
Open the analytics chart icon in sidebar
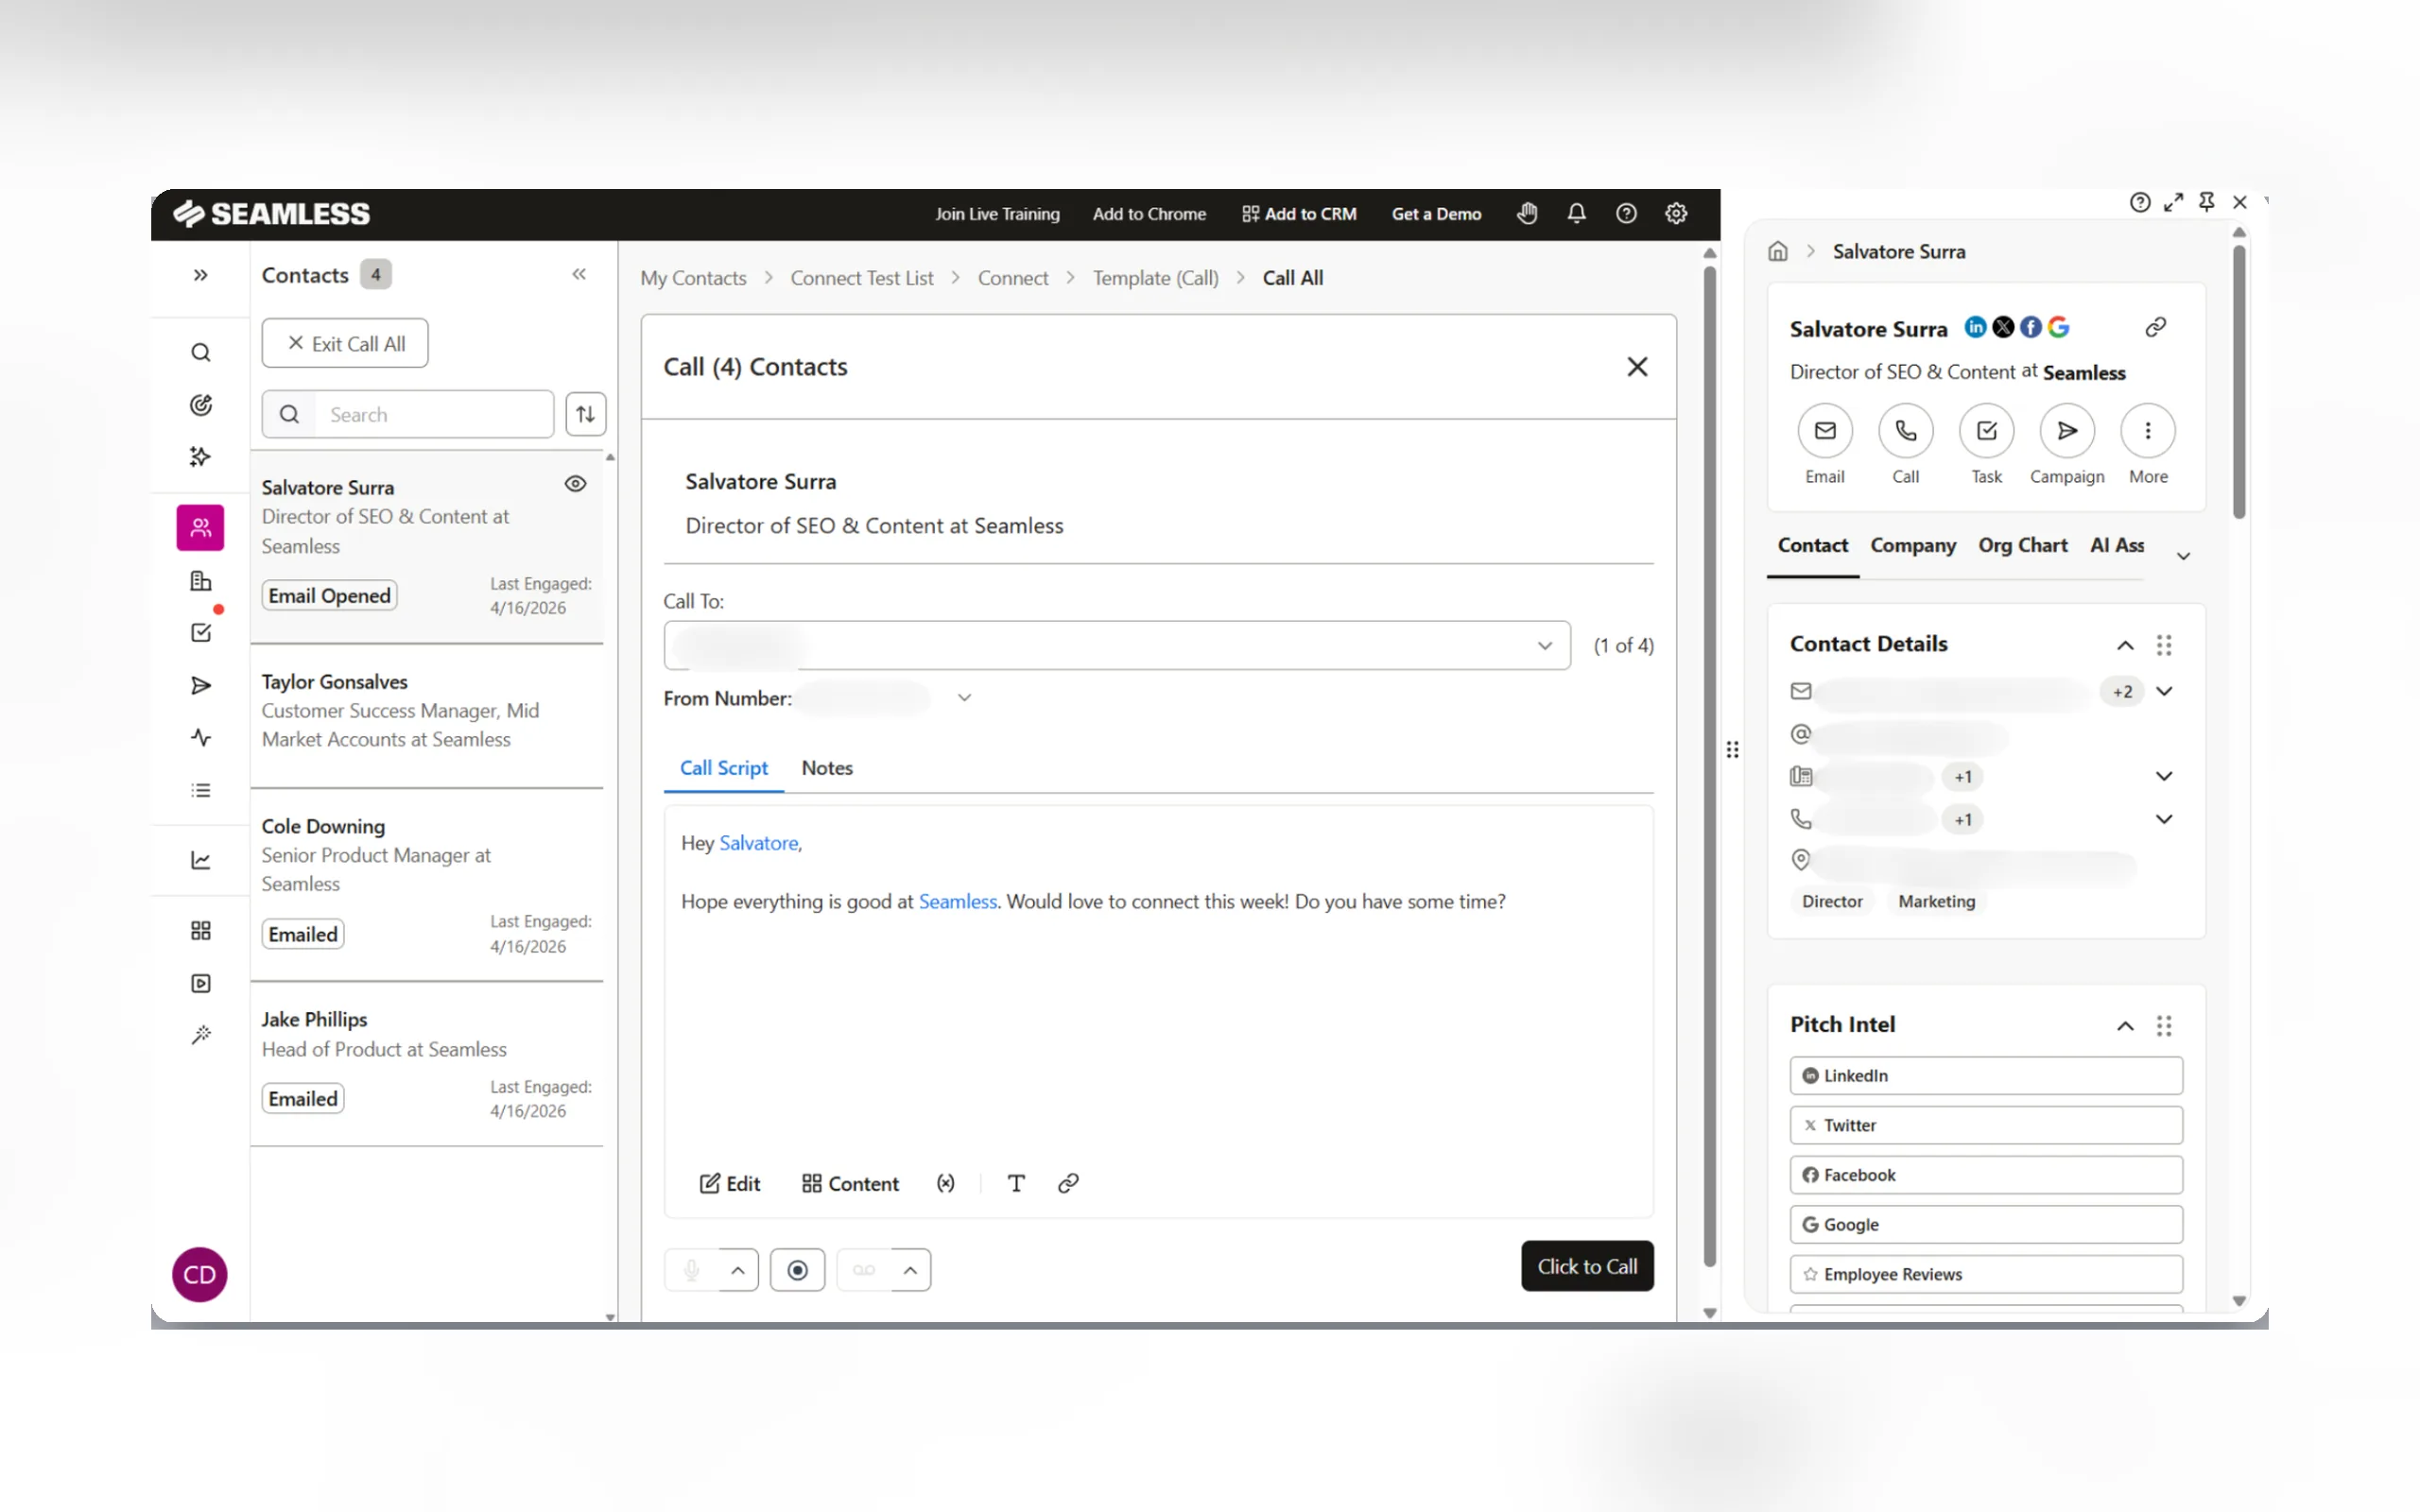[201, 860]
